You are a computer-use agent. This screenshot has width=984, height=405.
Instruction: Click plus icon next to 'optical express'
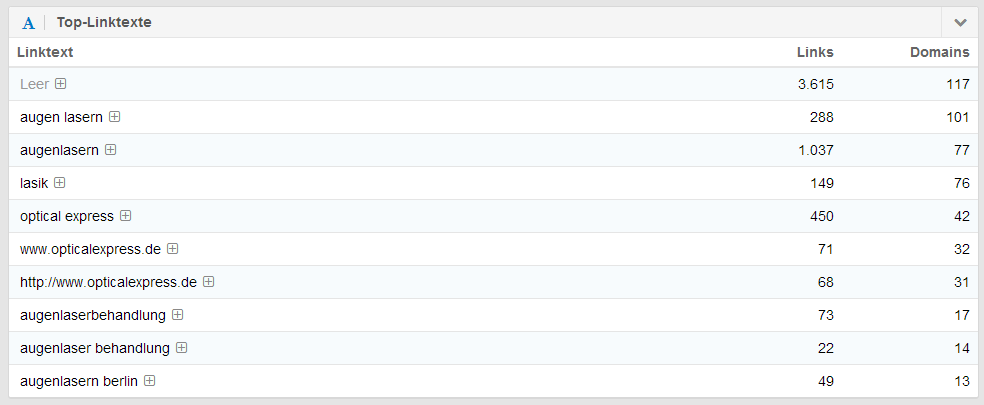[126, 216]
